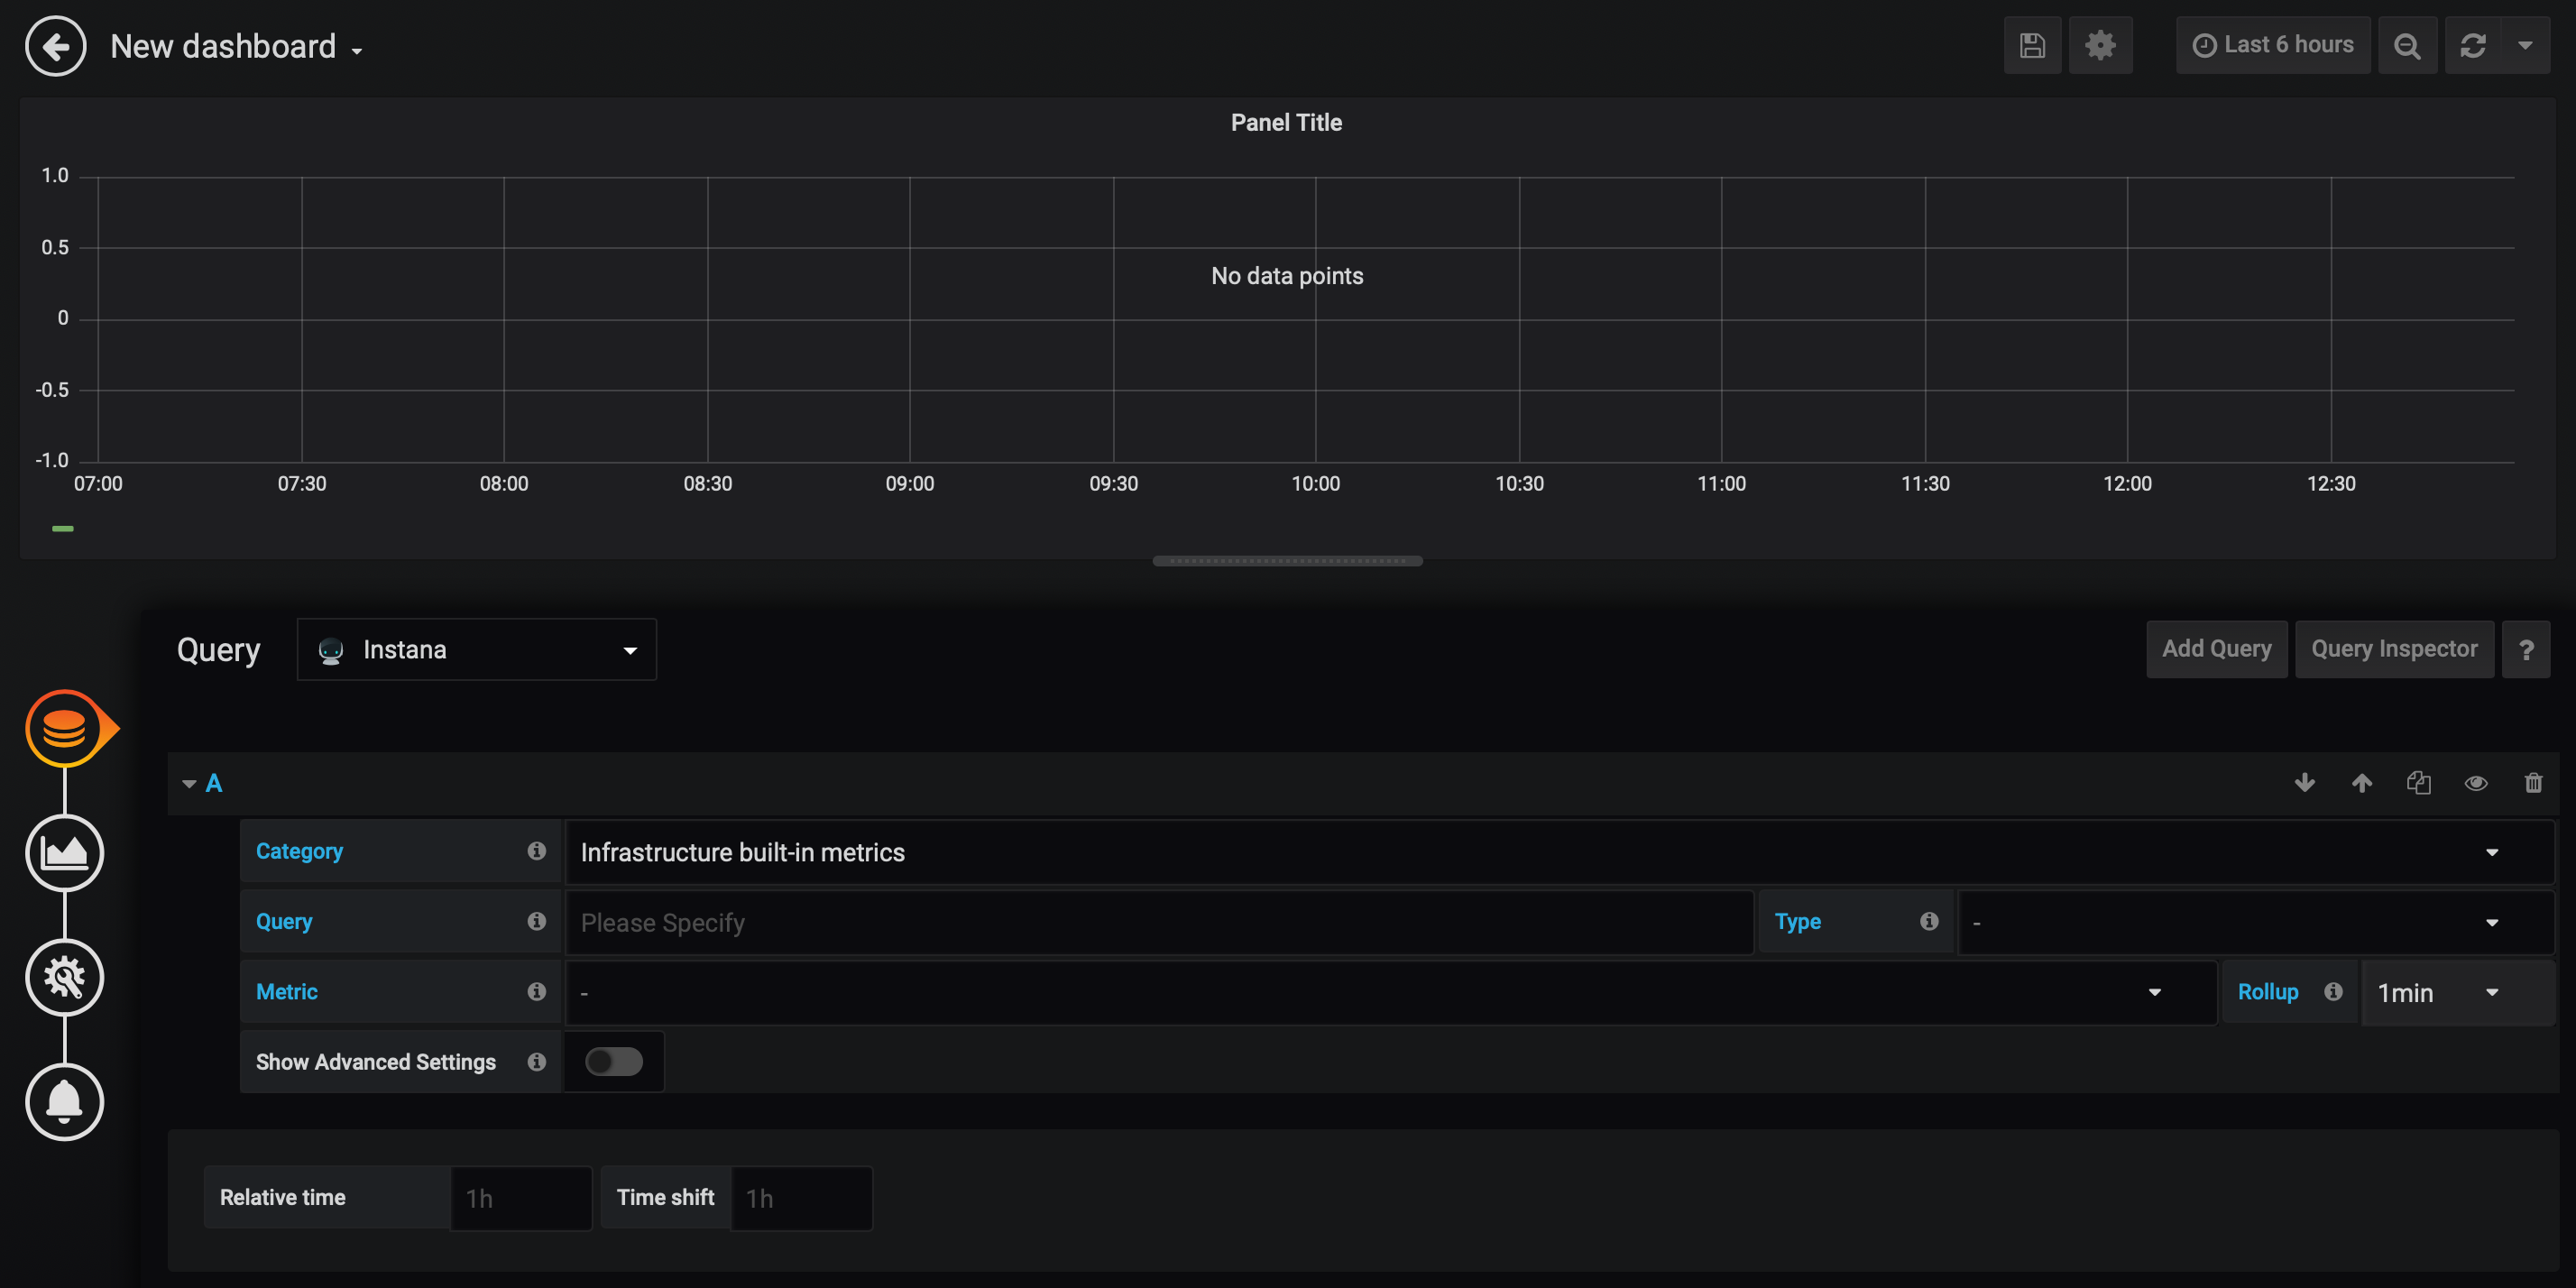Screen dimensions: 2576x1288
Task: Toggle the Show Advanced Settings switch
Action: (614, 1061)
